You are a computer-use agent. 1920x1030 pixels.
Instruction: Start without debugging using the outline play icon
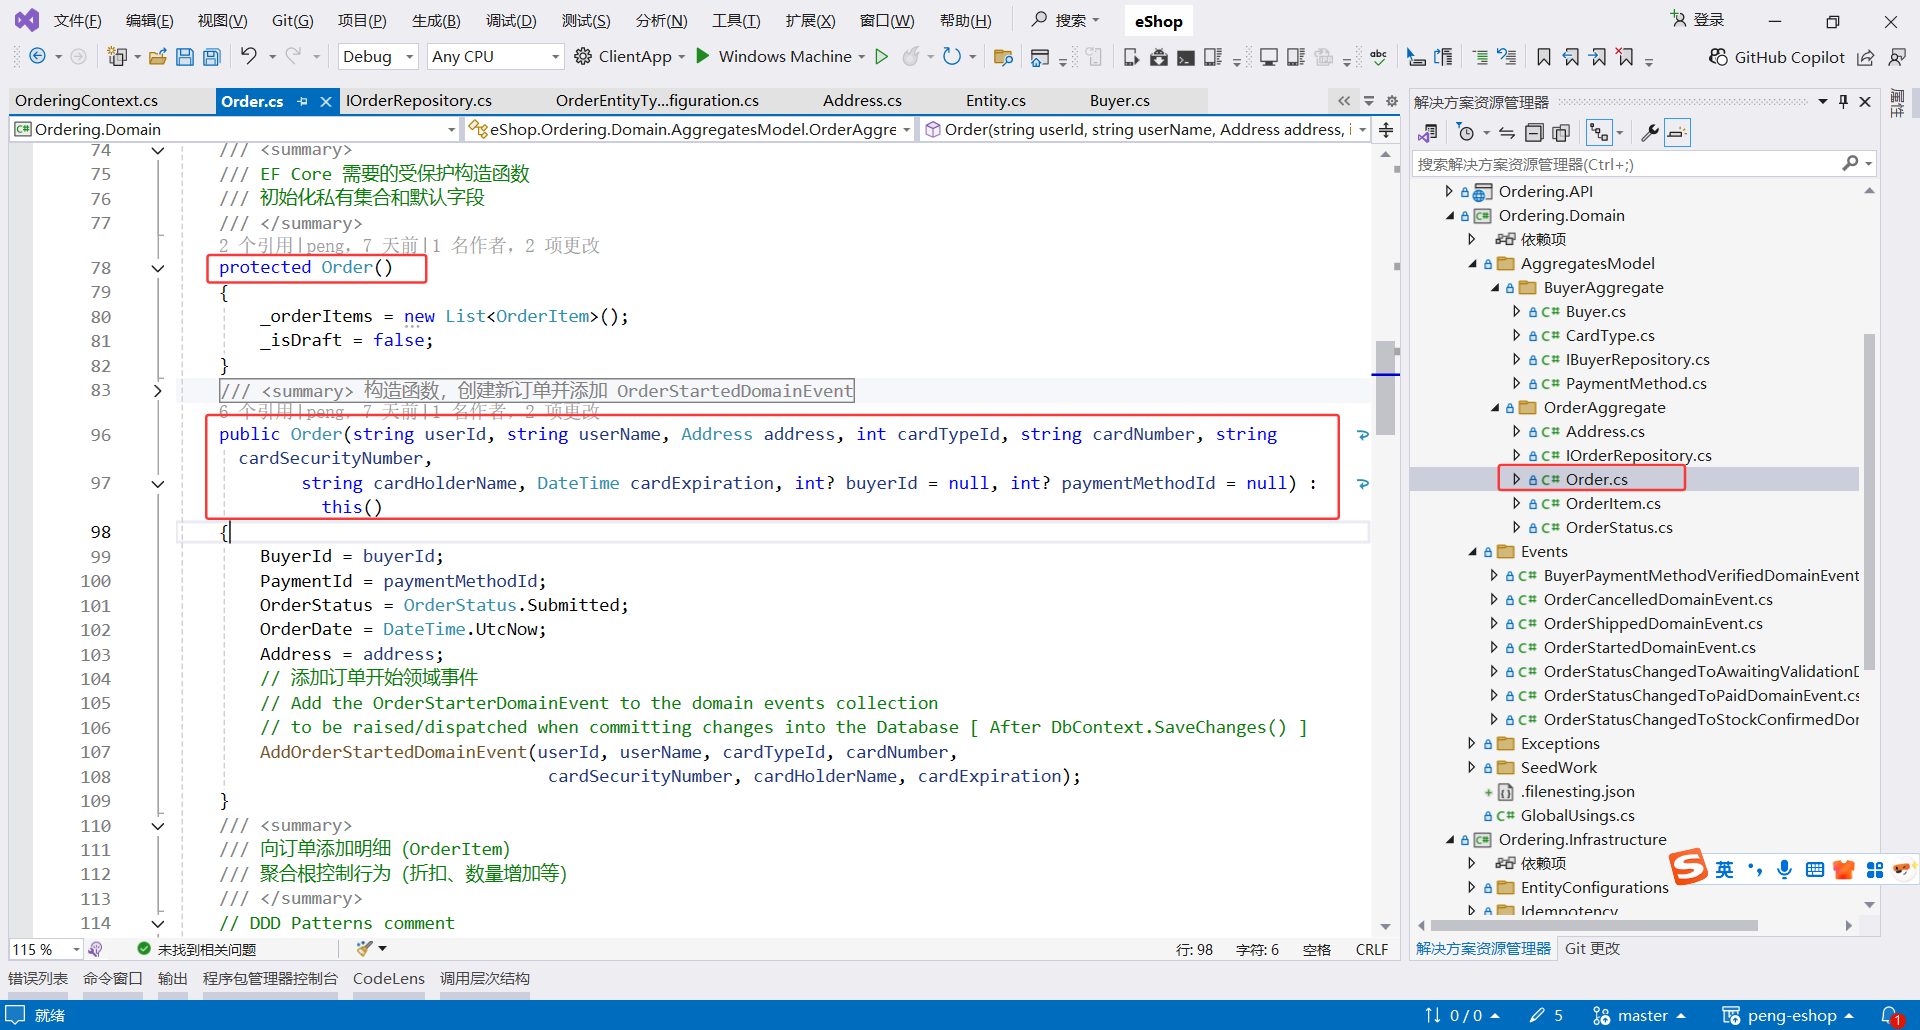[881, 57]
